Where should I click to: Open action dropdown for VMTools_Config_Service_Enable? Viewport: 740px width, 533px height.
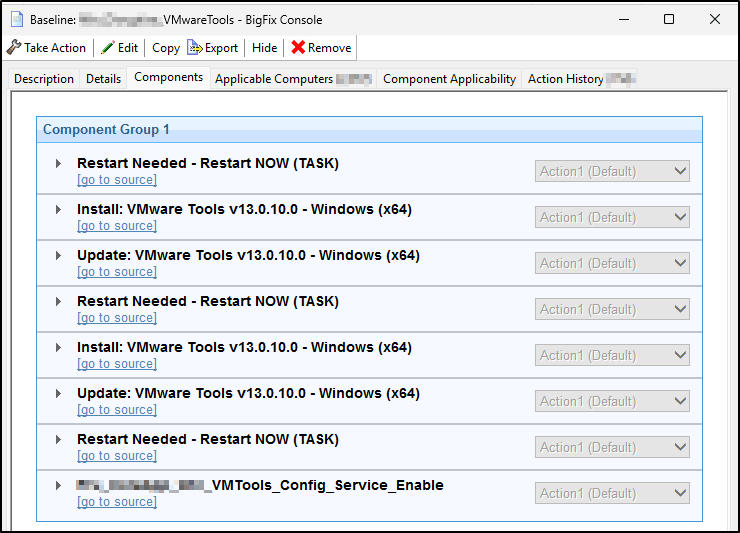tap(612, 493)
